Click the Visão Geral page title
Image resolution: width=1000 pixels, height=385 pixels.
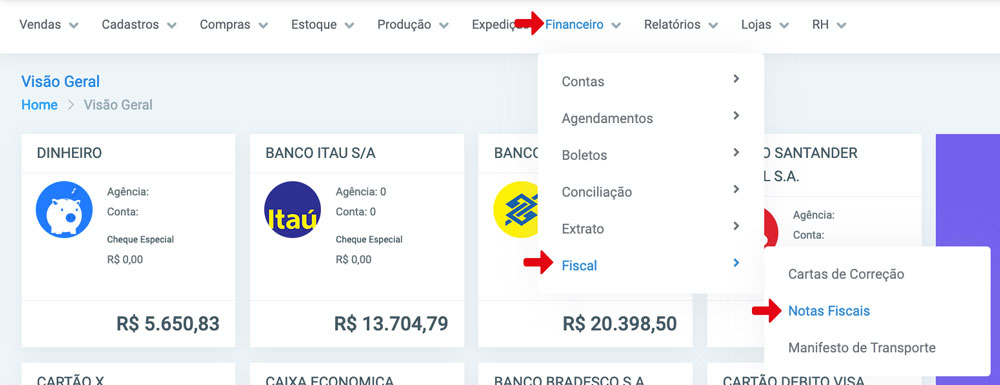tap(61, 82)
